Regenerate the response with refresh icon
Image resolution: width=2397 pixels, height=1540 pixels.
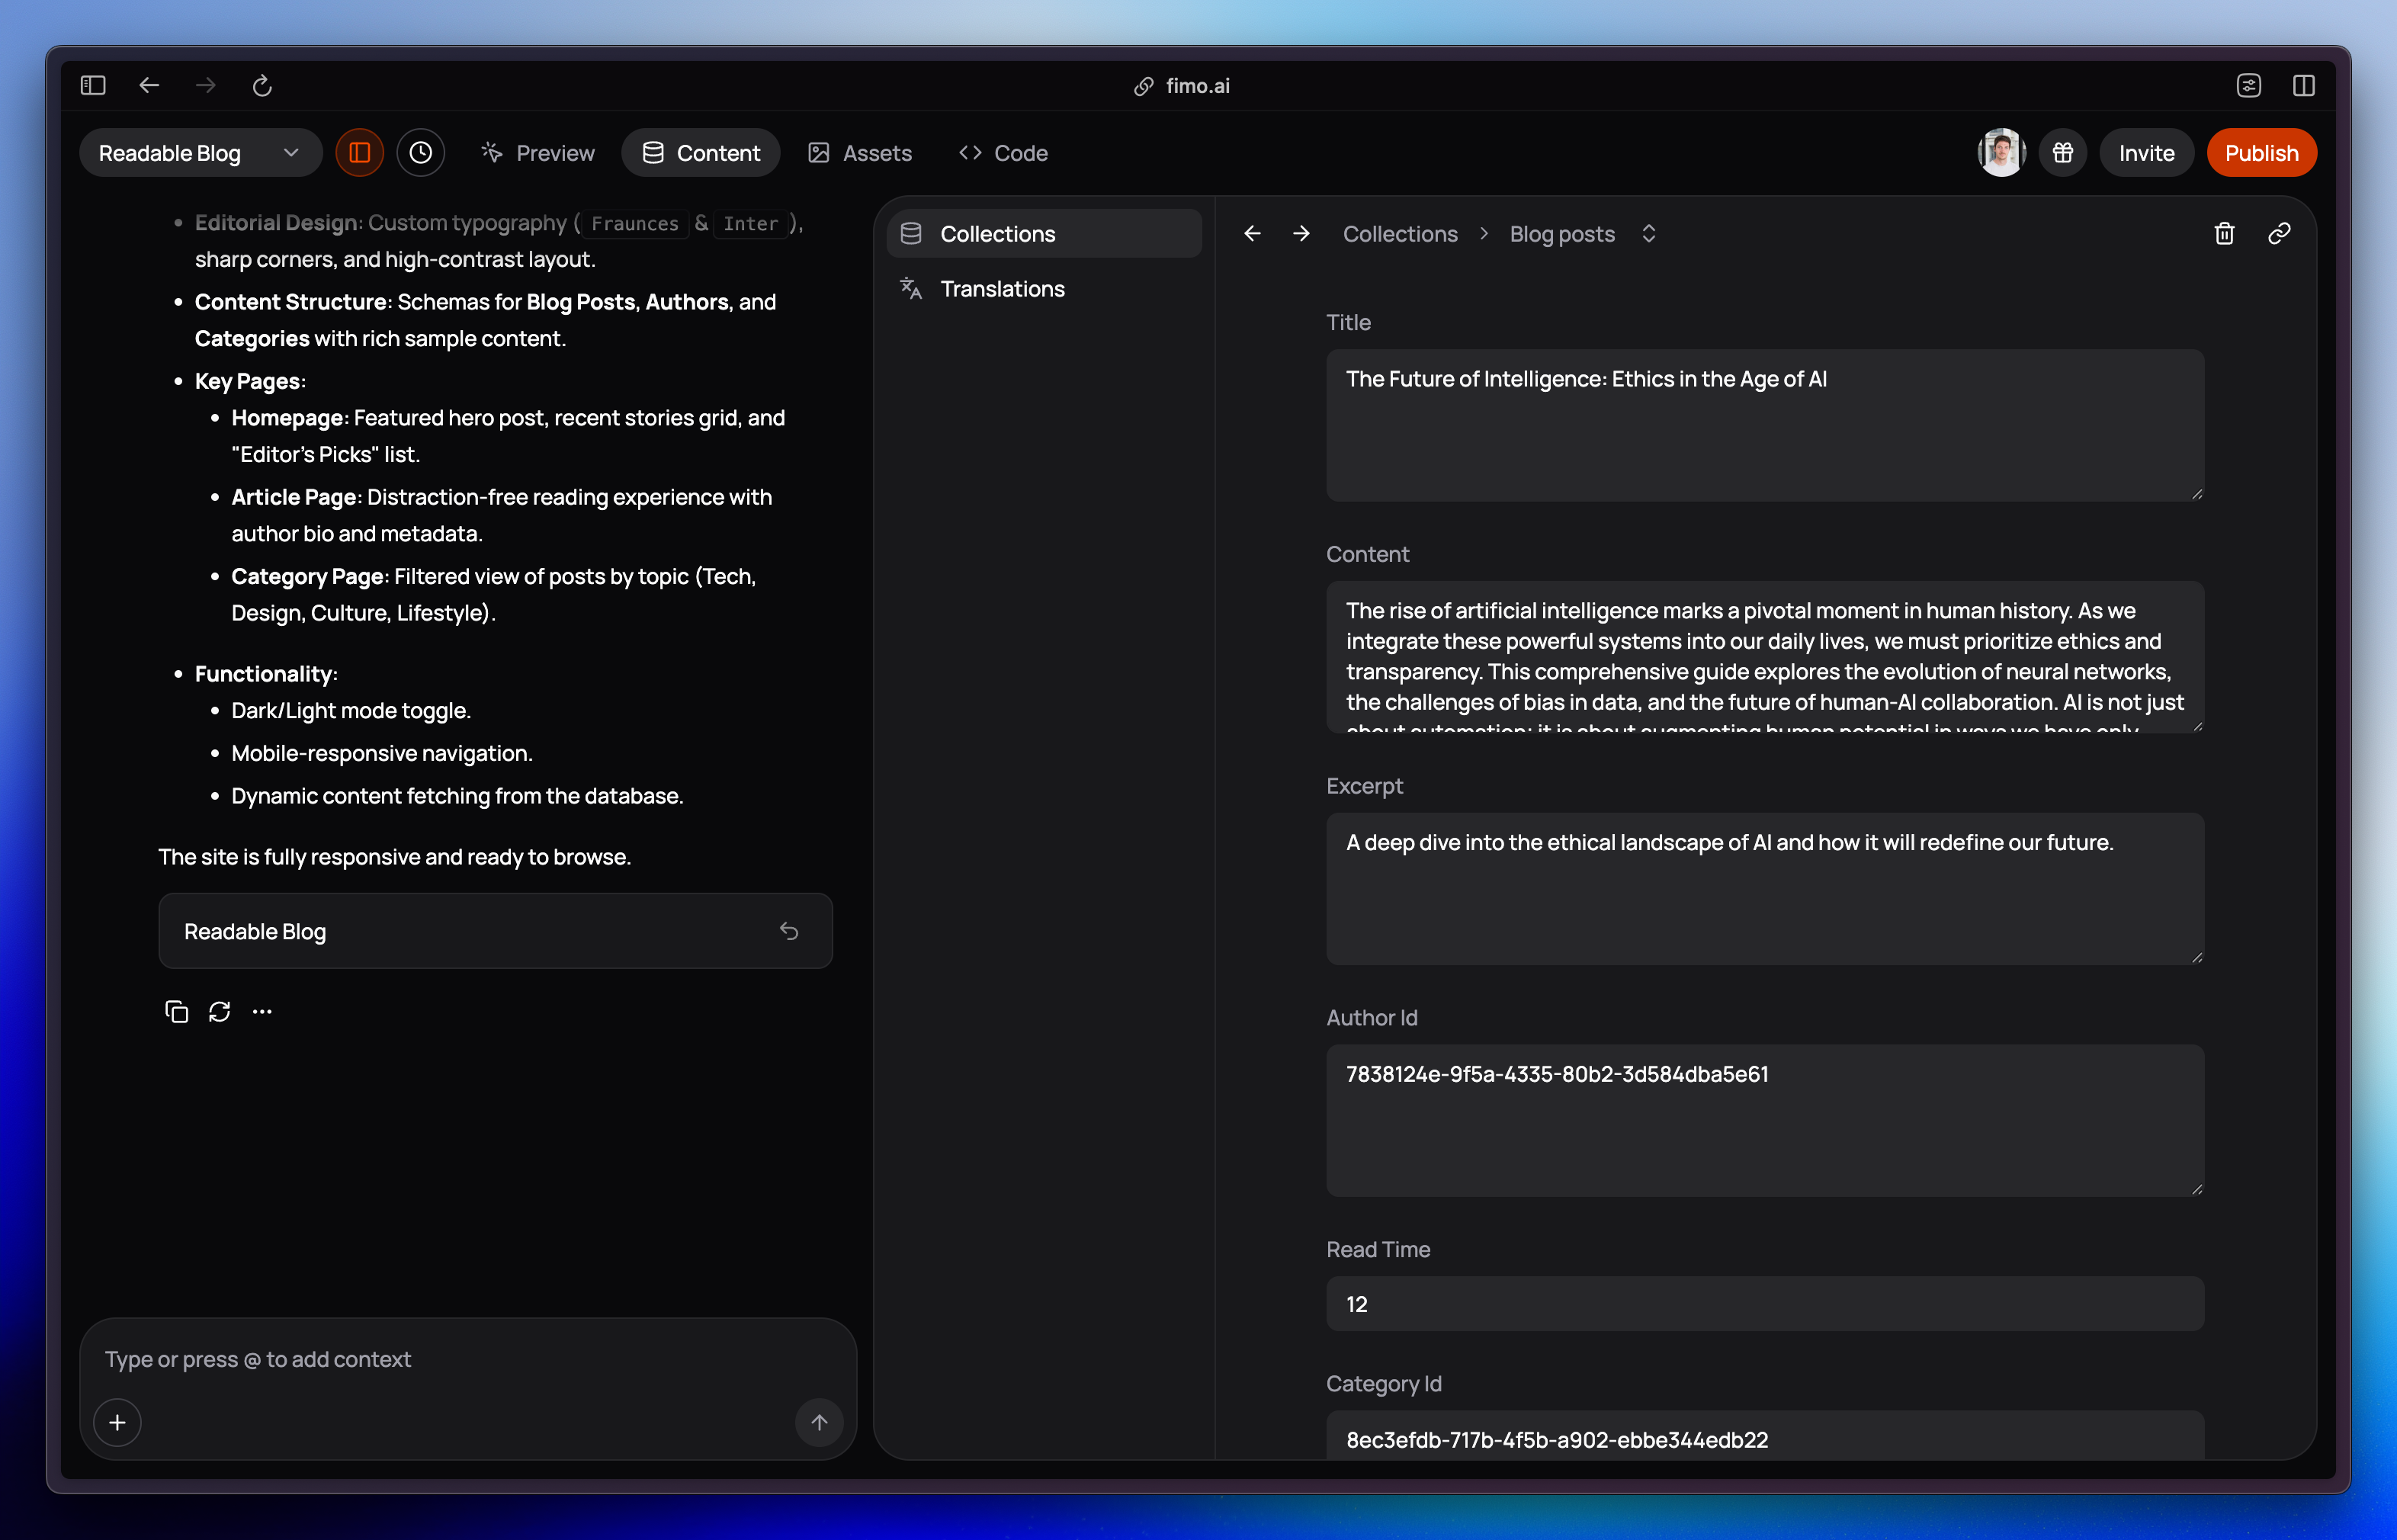(220, 1012)
